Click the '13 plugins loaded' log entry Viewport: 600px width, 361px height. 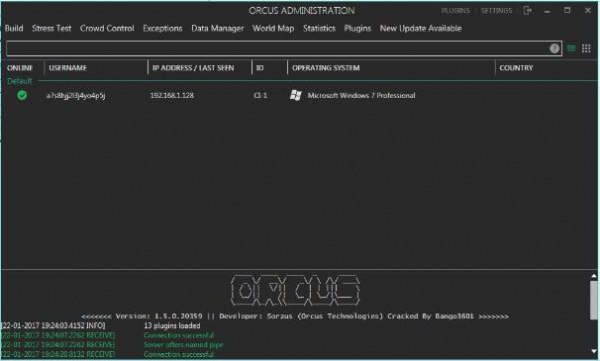[172, 326]
